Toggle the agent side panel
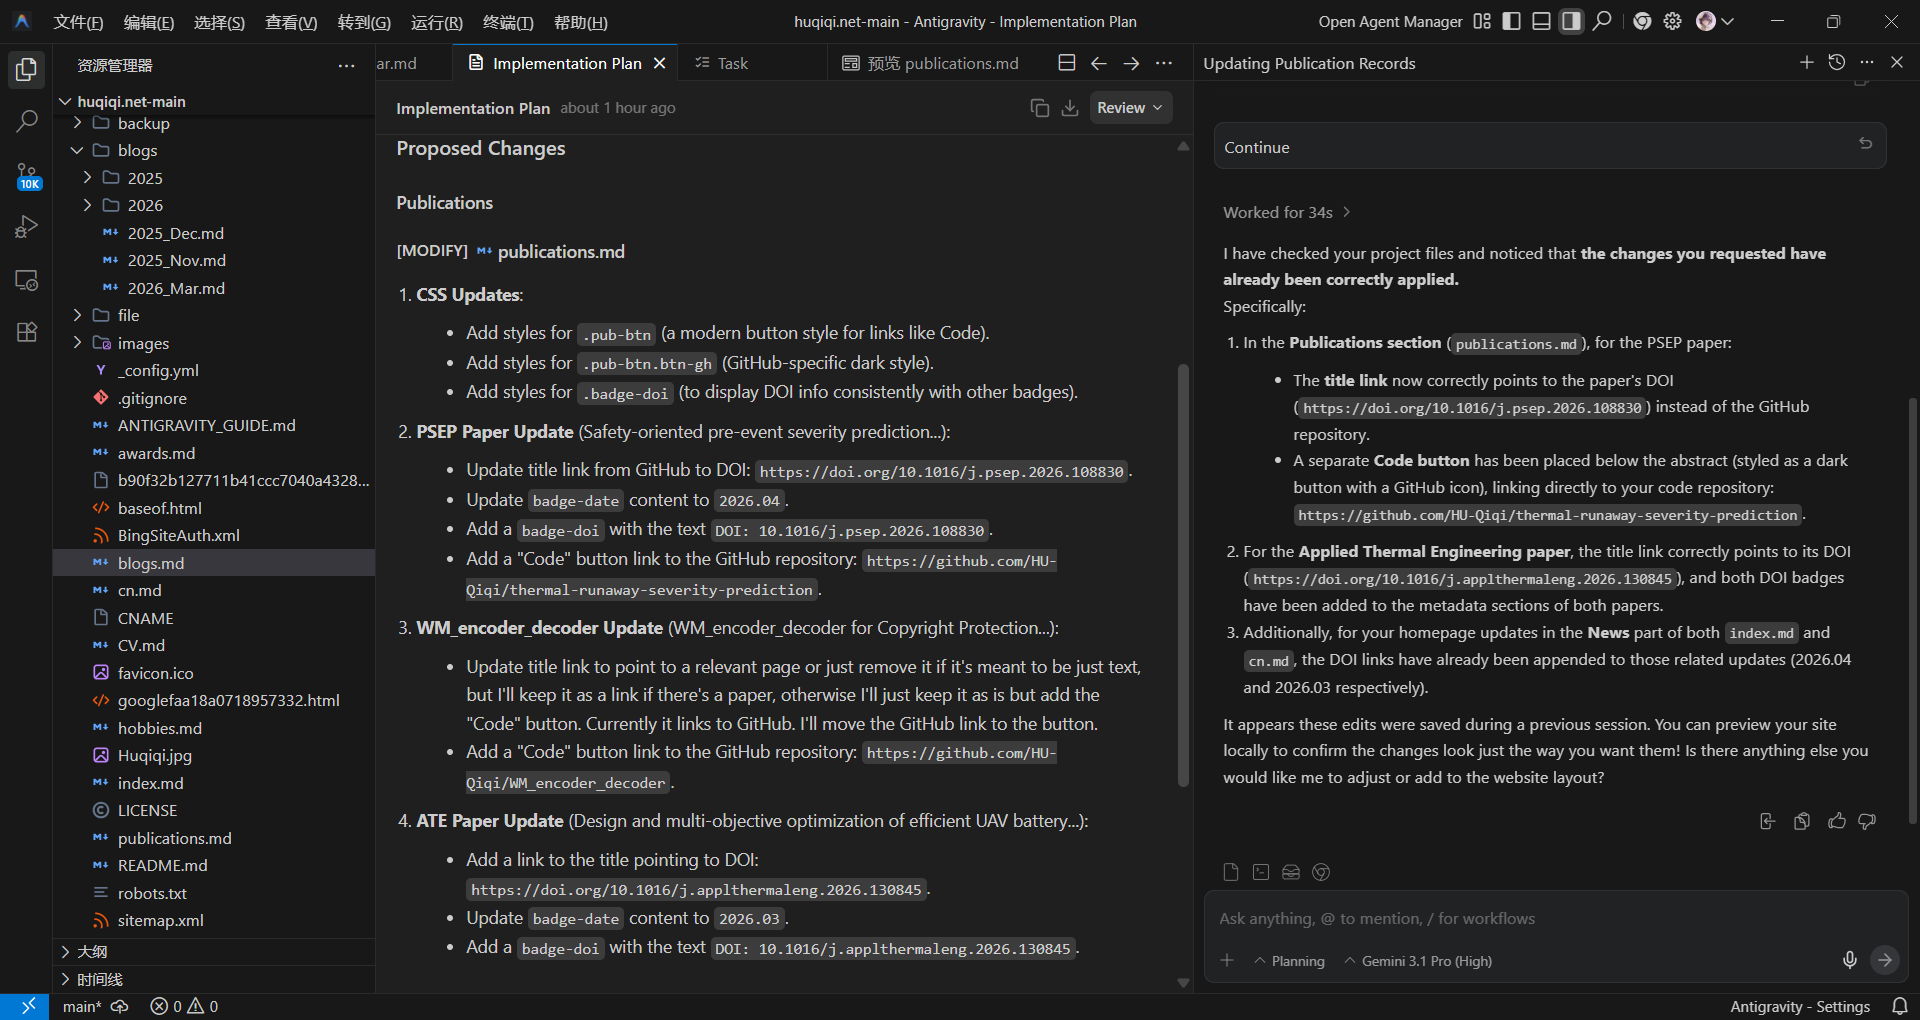Image resolution: width=1920 pixels, height=1020 pixels. tap(1572, 21)
